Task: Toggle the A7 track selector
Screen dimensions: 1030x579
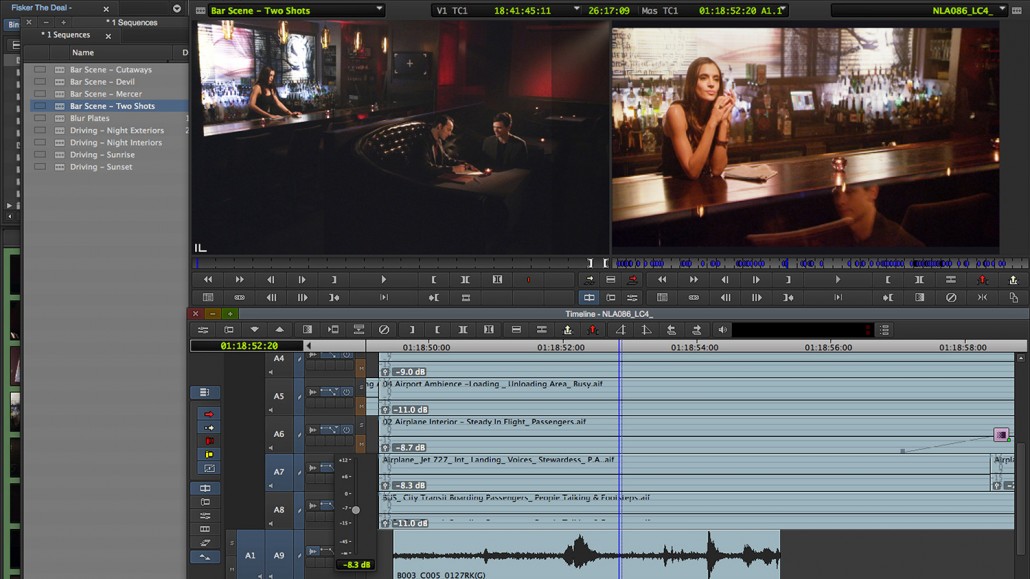Action: pyautogui.click(x=279, y=472)
